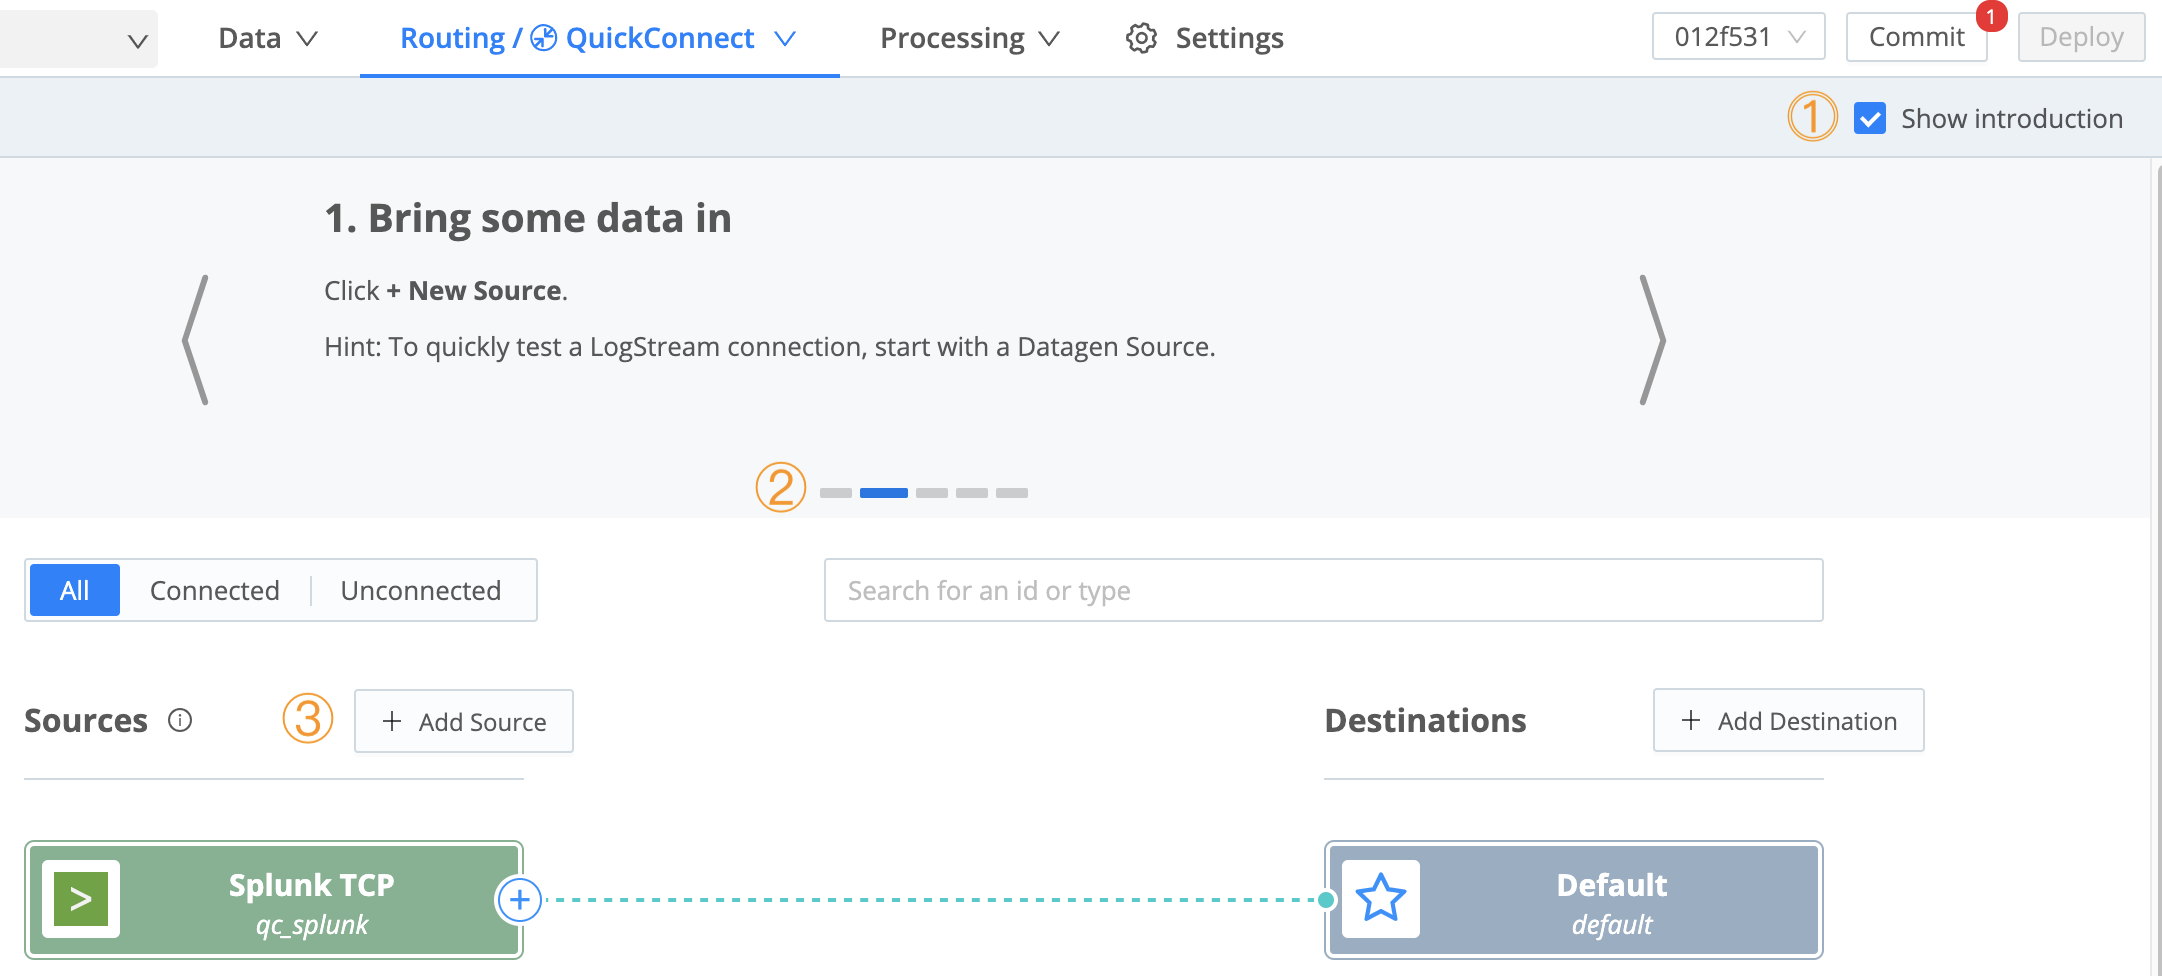This screenshot has width=2162, height=976.
Task: Click the plus connector on Splunk TCP
Action: coord(519,900)
